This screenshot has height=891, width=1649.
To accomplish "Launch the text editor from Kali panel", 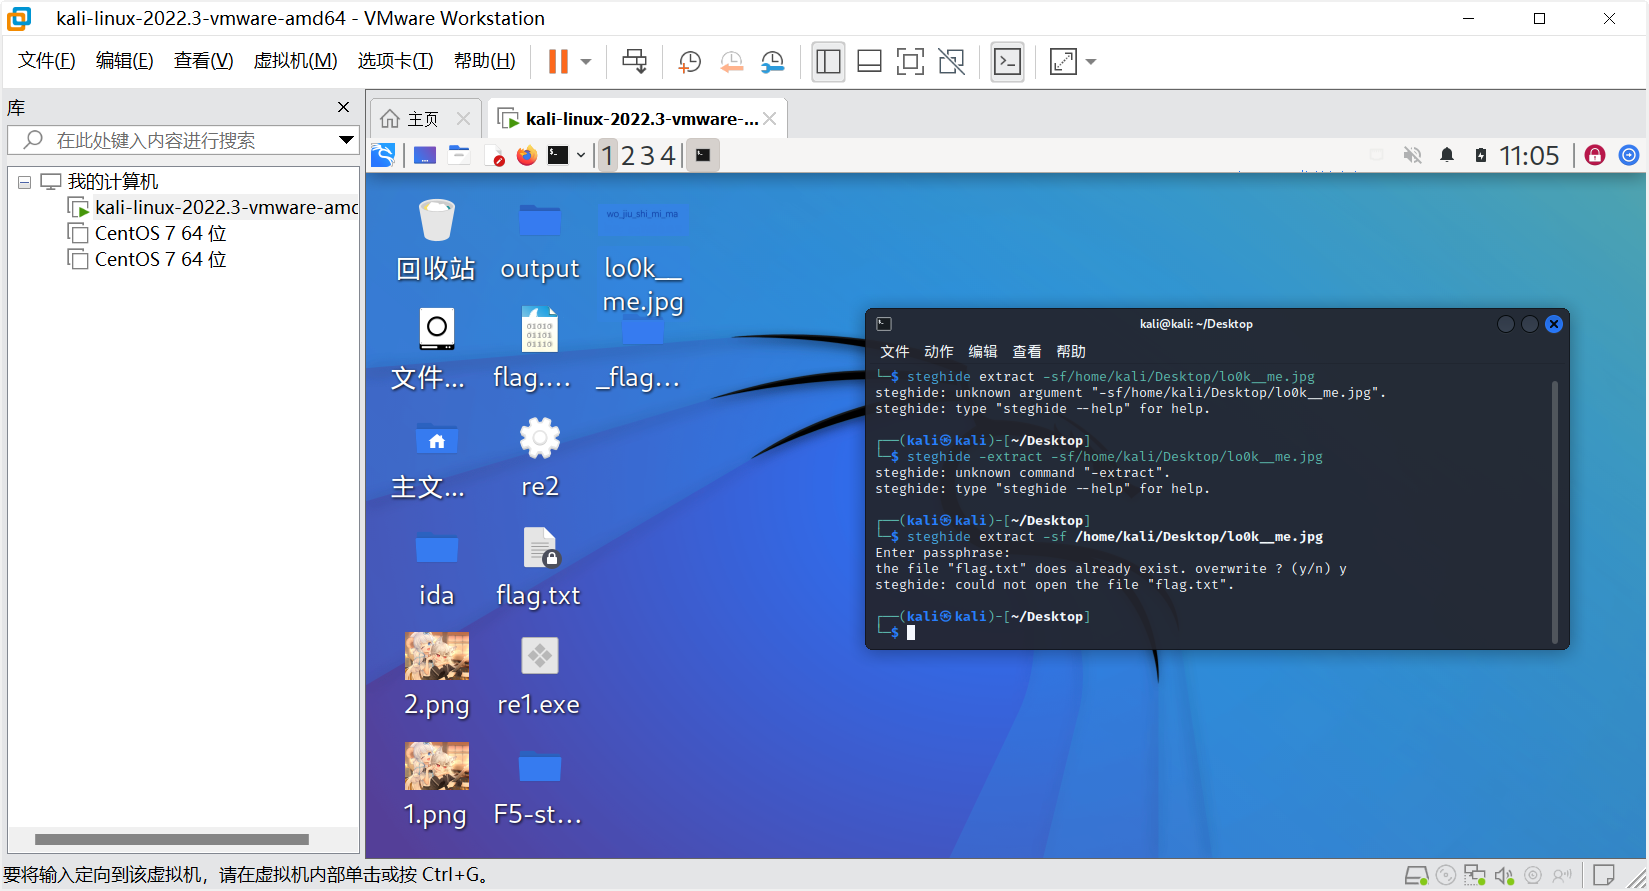I will click(494, 155).
